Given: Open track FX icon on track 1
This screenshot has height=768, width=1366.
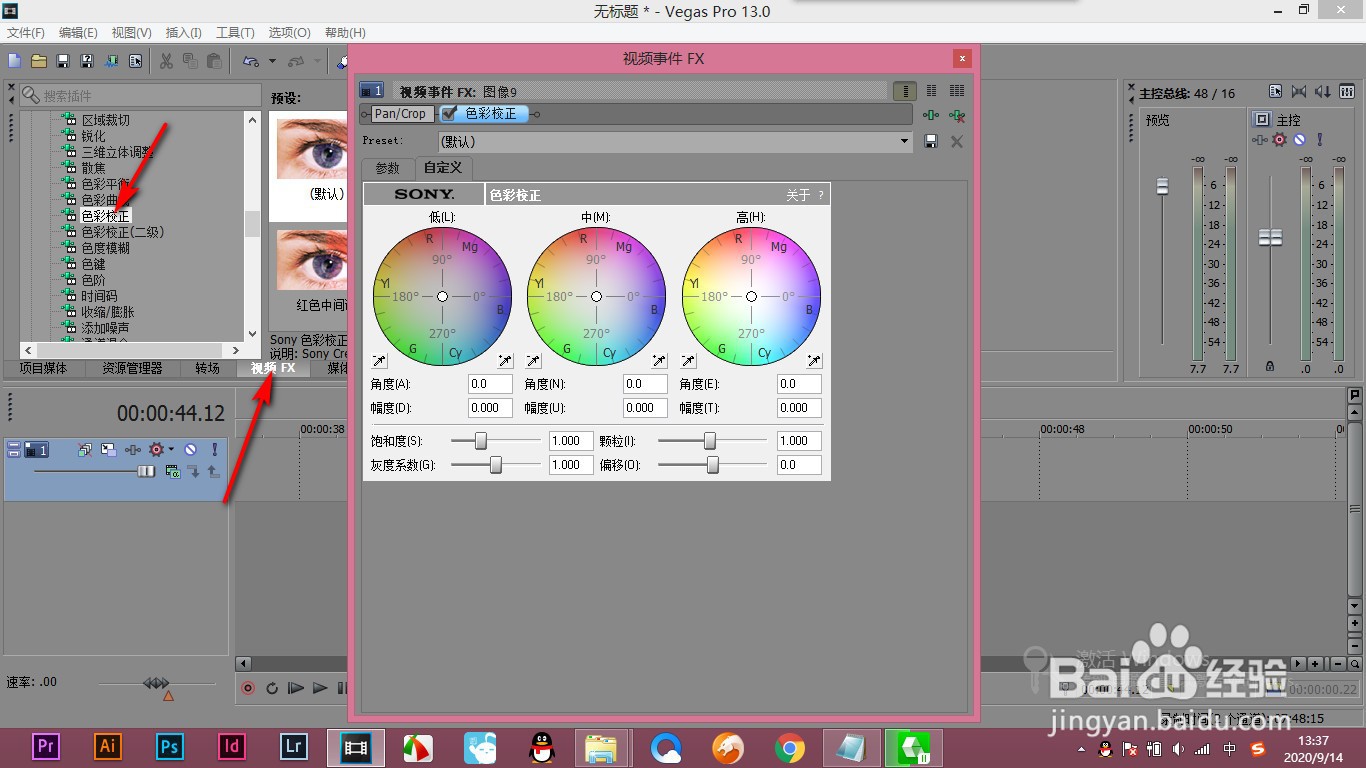Looking at the screenshot, I should tap(132, 450).
